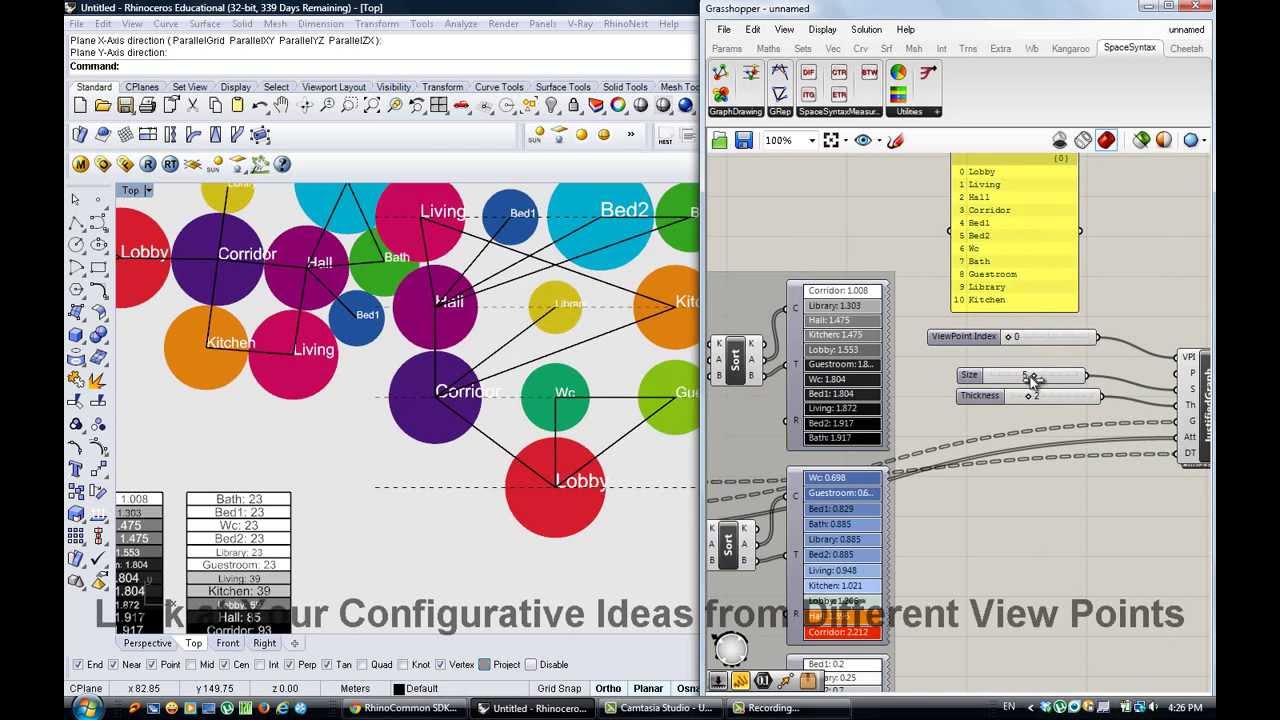Enable the Int osnap checkbox
This screenshot has width=1280, height=720.
[258, 664]
